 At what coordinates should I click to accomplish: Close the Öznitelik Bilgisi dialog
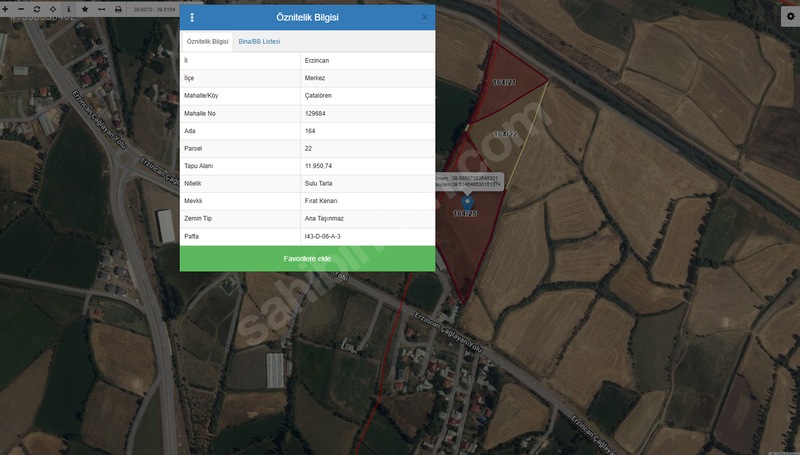pos(425,18)
